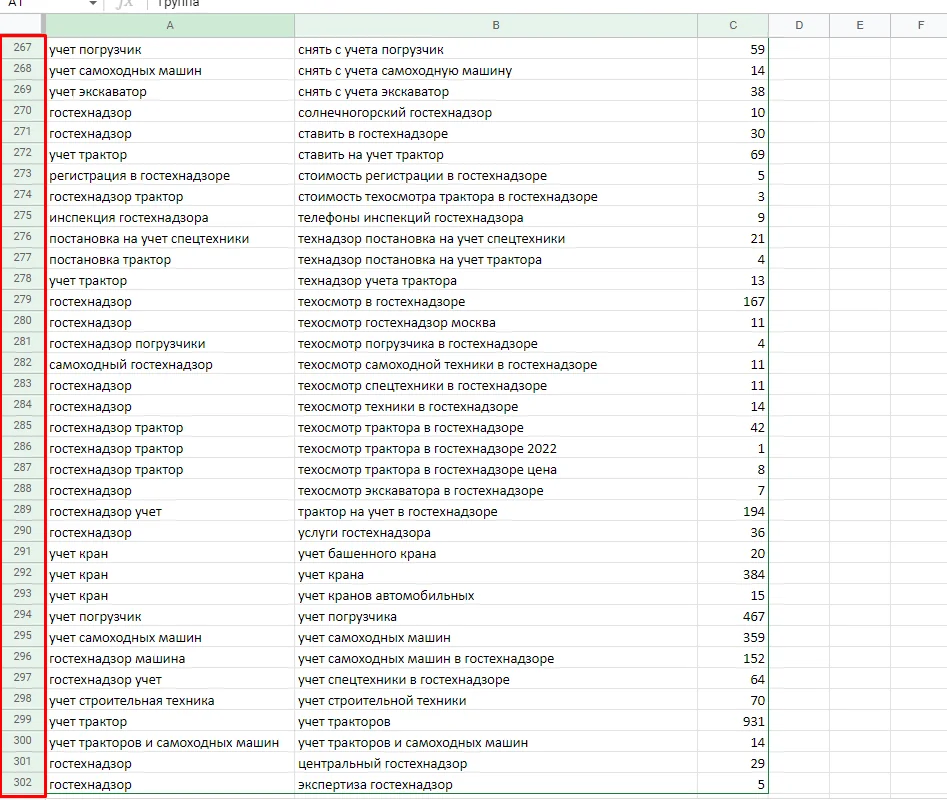The width and height of the screenshot is (947, 800).
Task: Click cell 'учет спецтехники в гостехнадзоре'
Action: (496, 679)
